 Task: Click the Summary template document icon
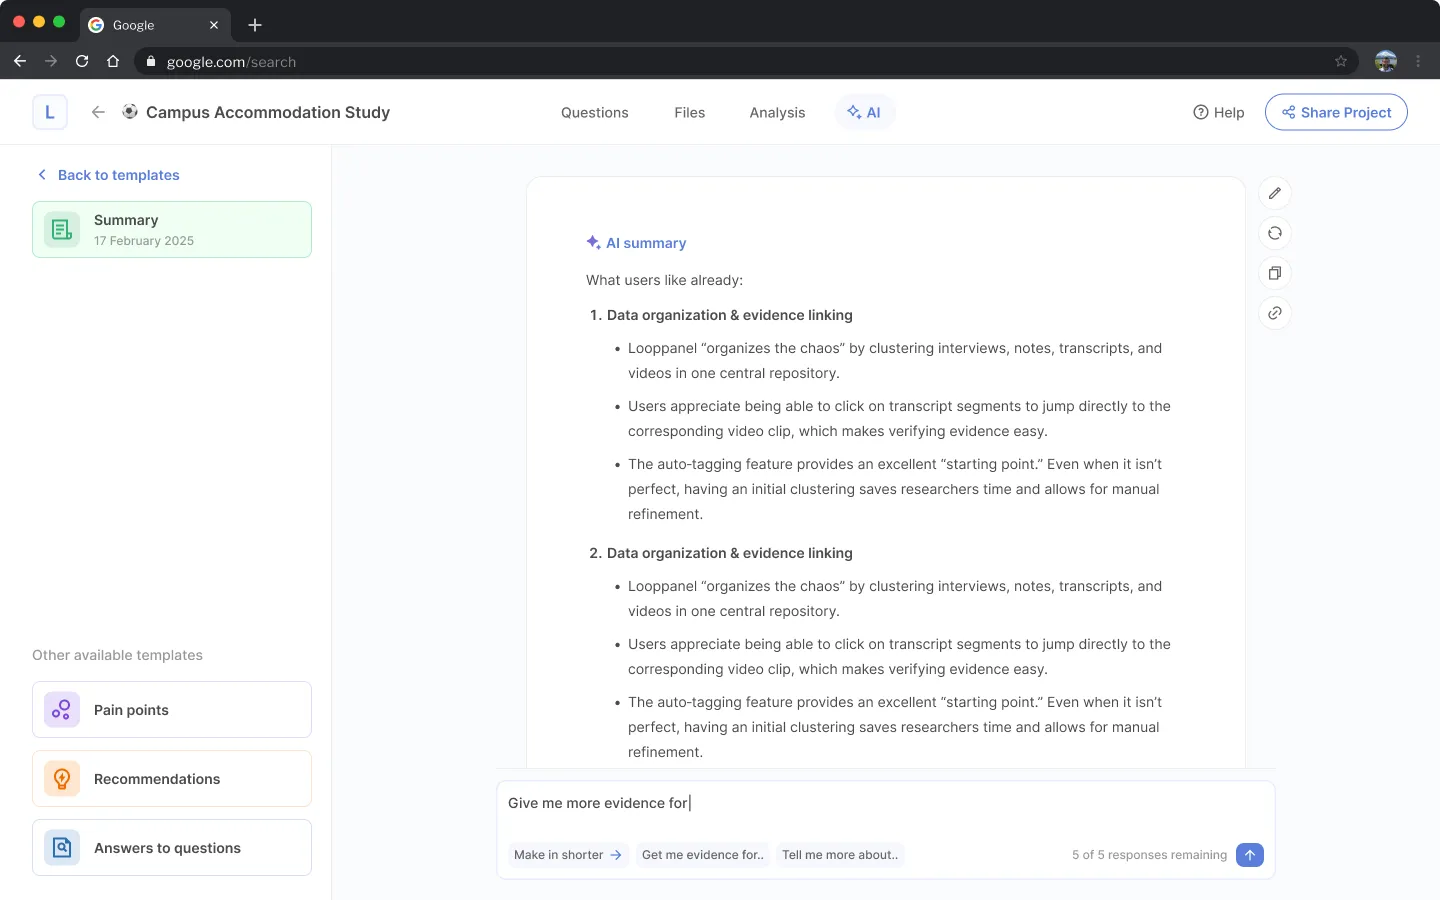(x=62, y=230)
